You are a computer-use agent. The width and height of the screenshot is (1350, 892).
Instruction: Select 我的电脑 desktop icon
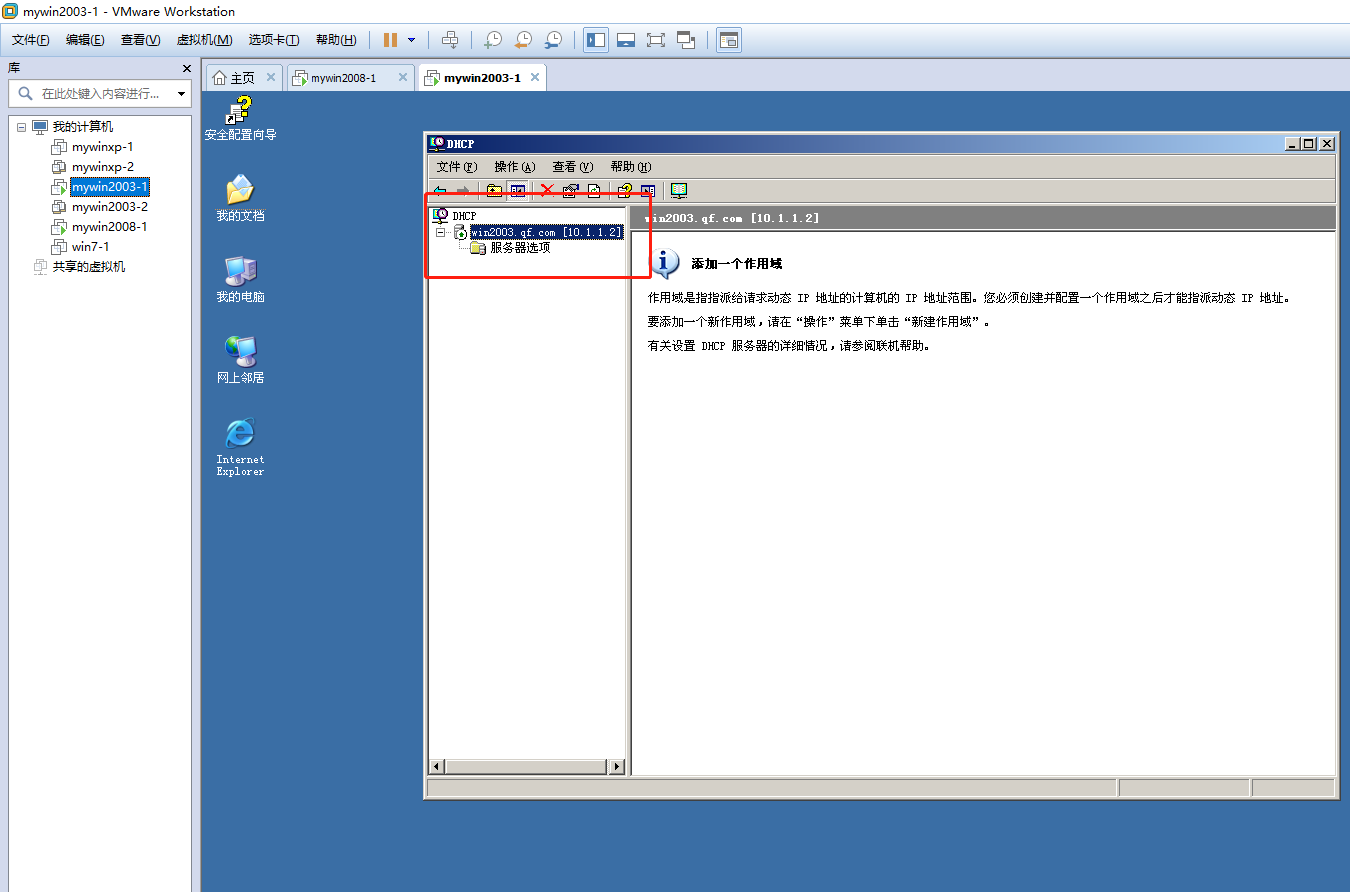coord(240,279)
